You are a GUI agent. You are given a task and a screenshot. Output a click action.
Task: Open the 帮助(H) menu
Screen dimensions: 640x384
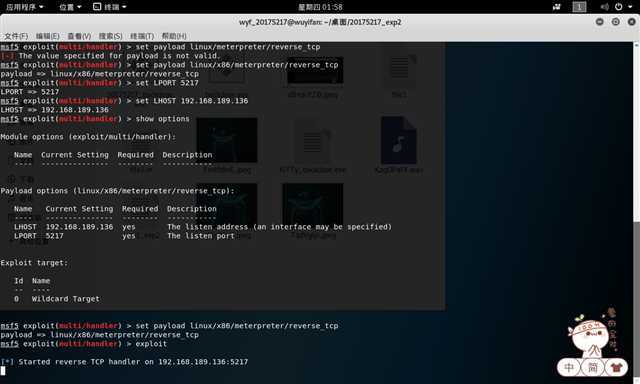[174, 36]
